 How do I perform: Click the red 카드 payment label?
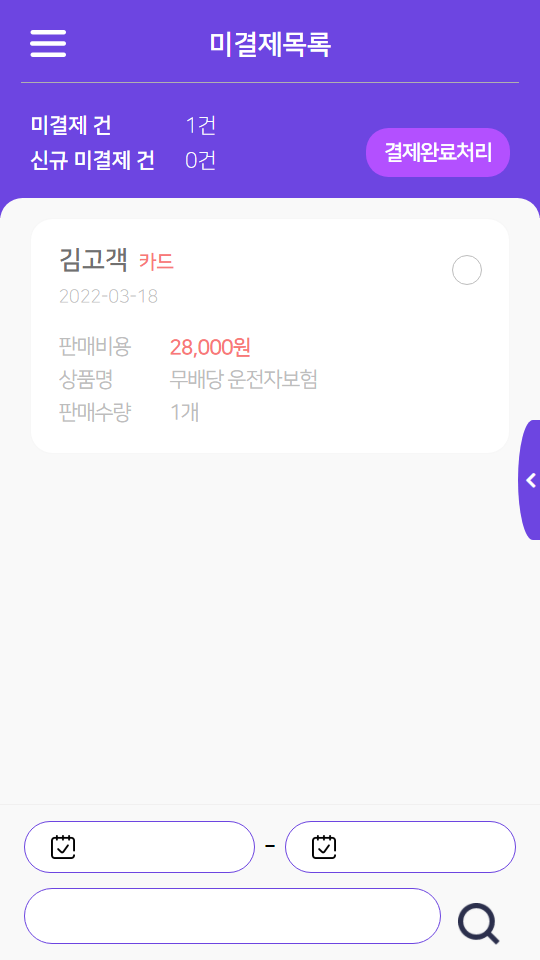pos(156,262)
